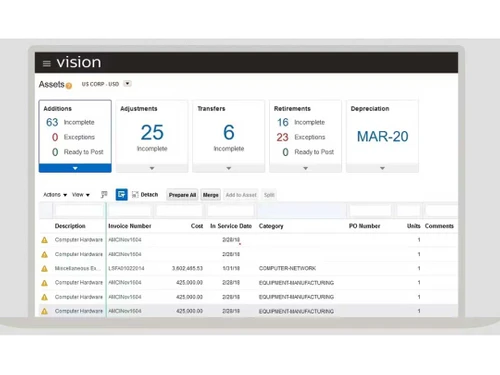Select the Depreciation infotile
The height and width of the screenshot is (375, 500).
pyautogui.click(x=382, y=136)
